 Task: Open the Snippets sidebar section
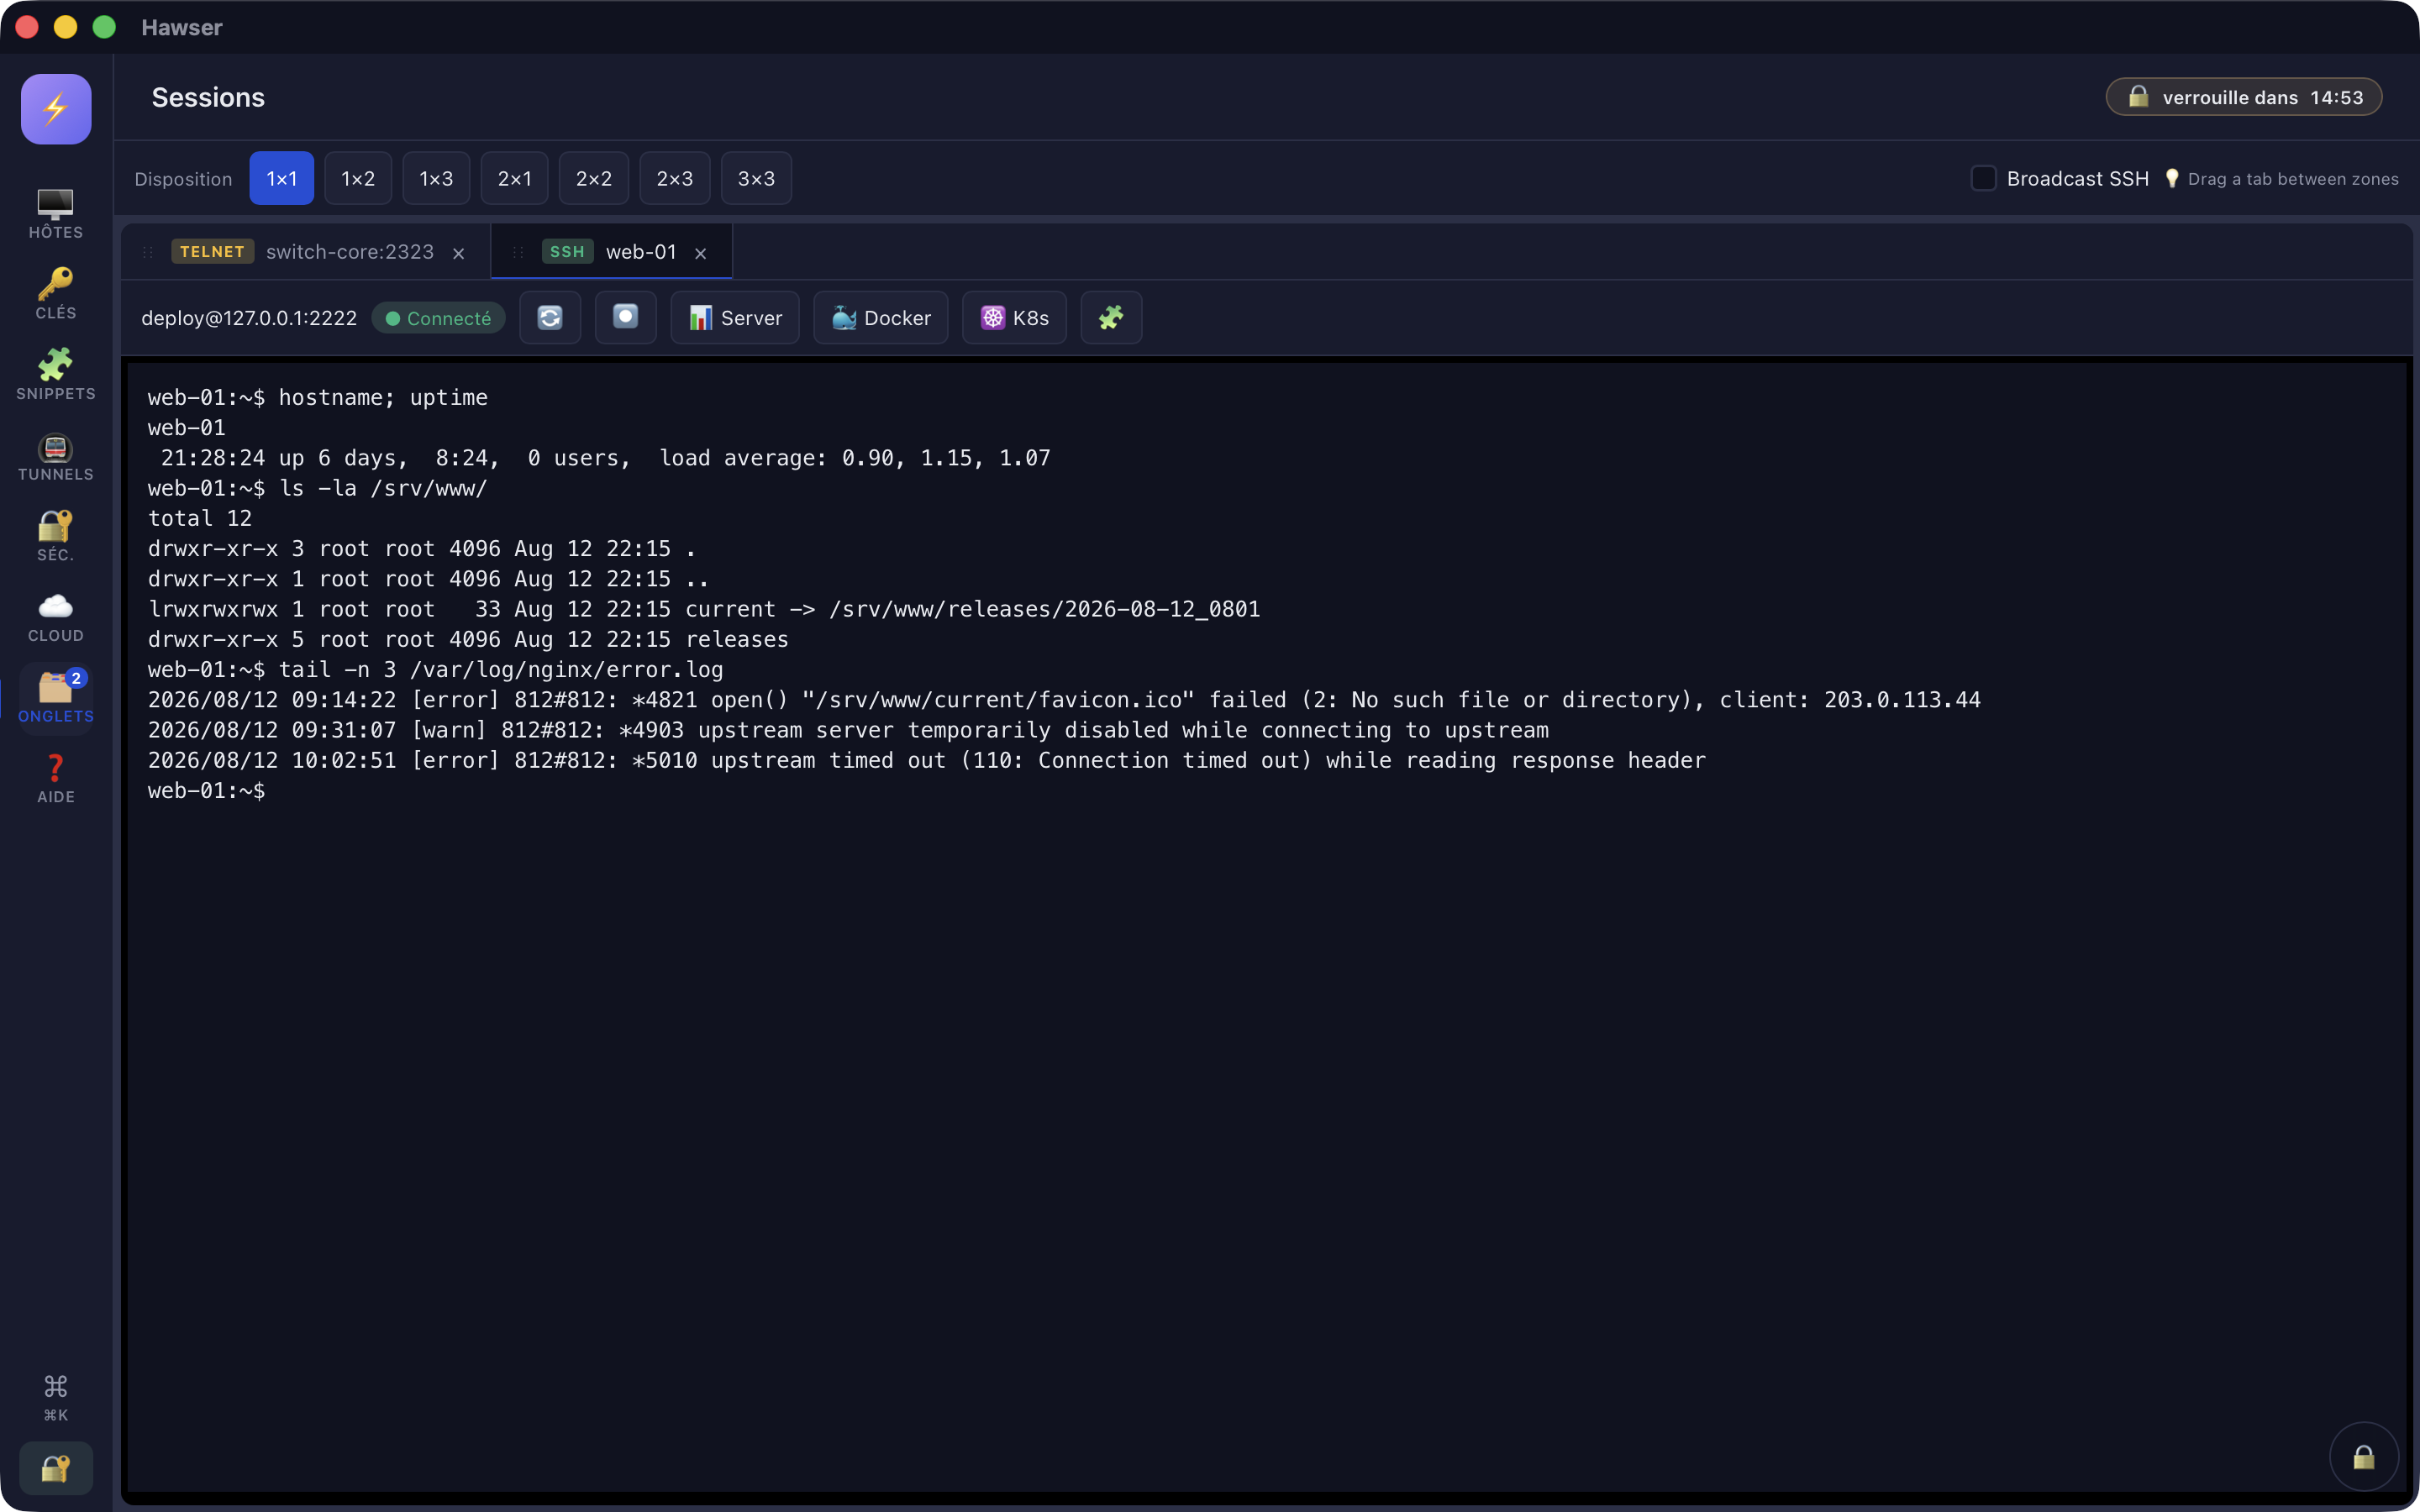56,375
